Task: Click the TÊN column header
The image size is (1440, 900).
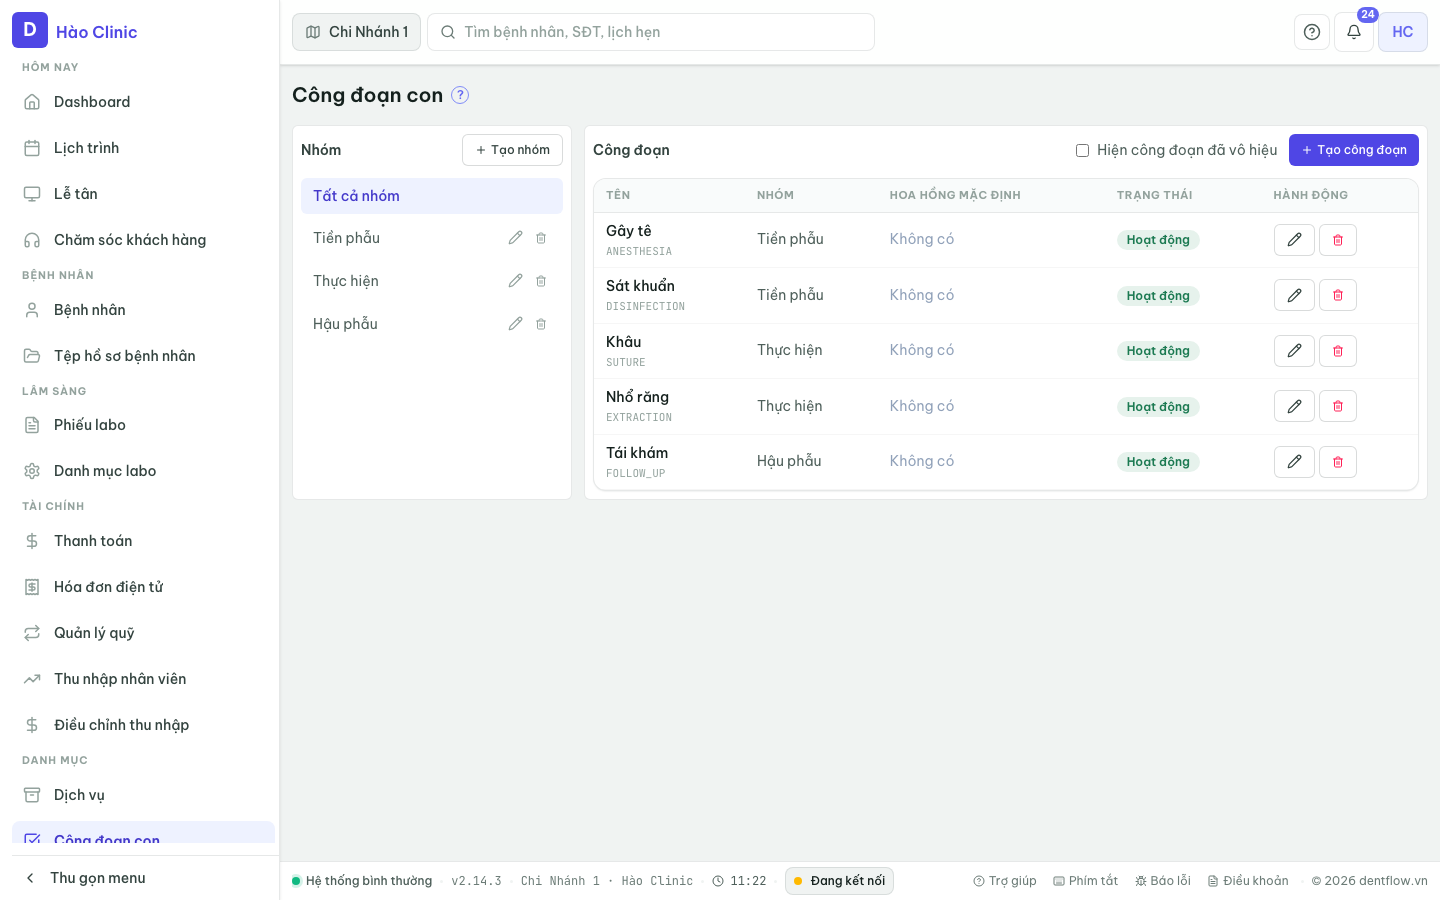Action: tap(618, 195)
